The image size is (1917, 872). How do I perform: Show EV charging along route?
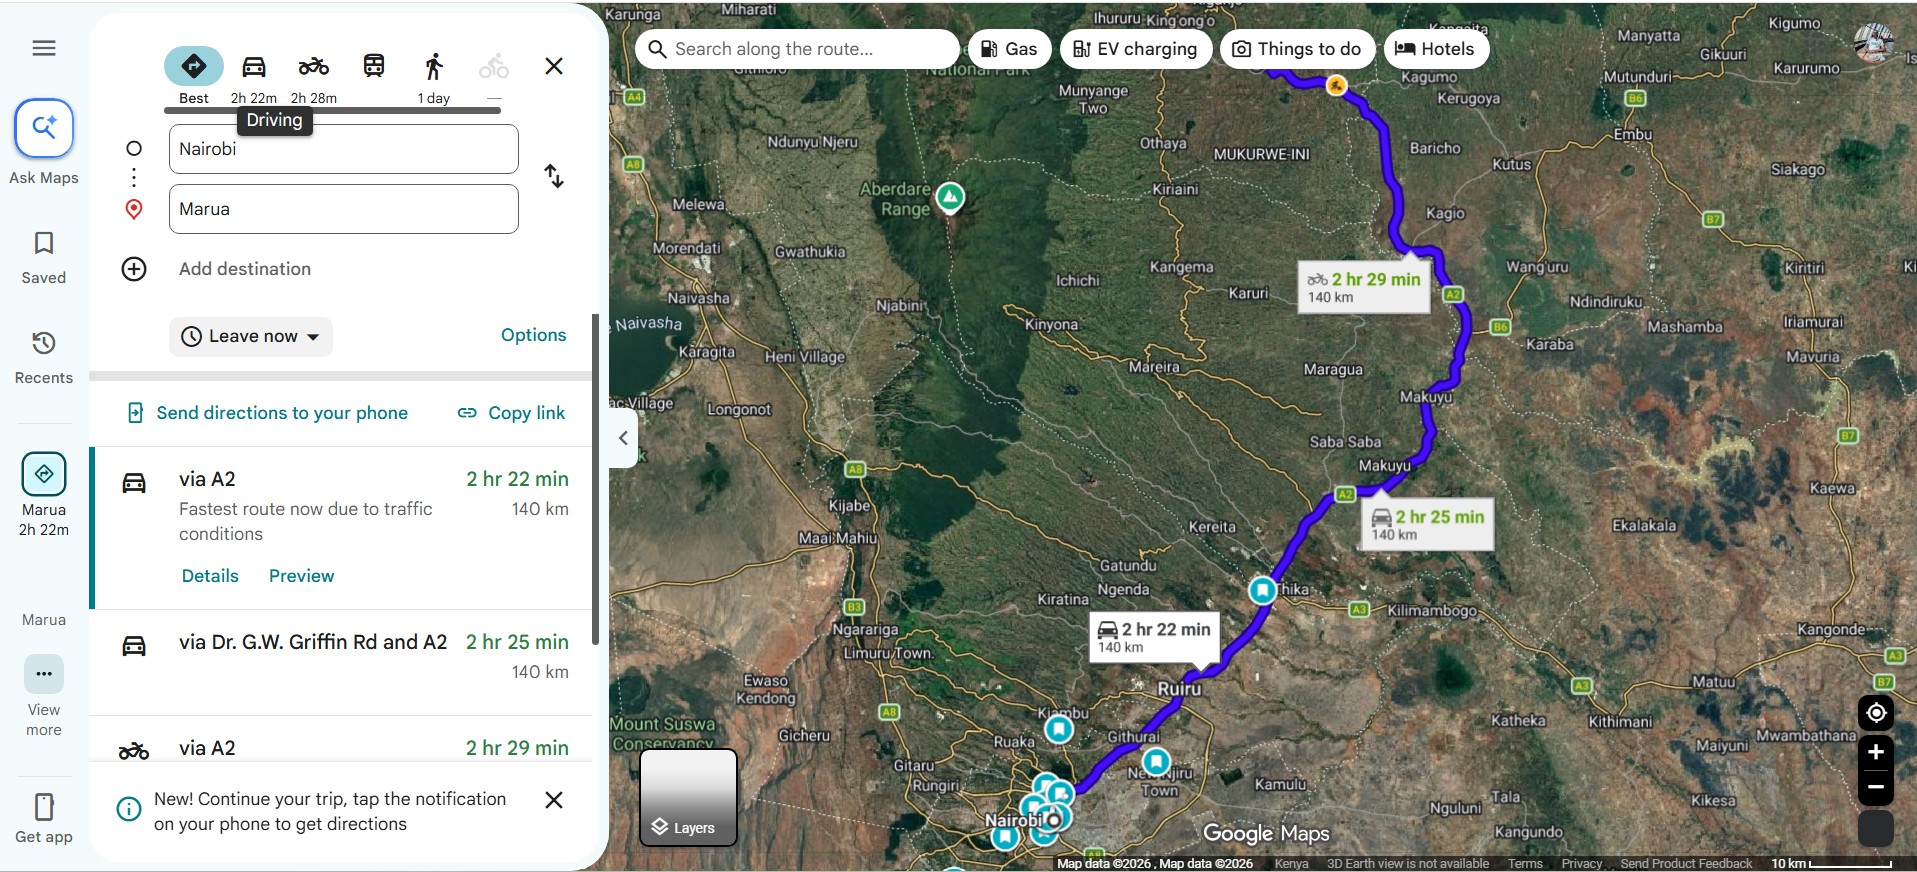click(x=1136, y=49)
